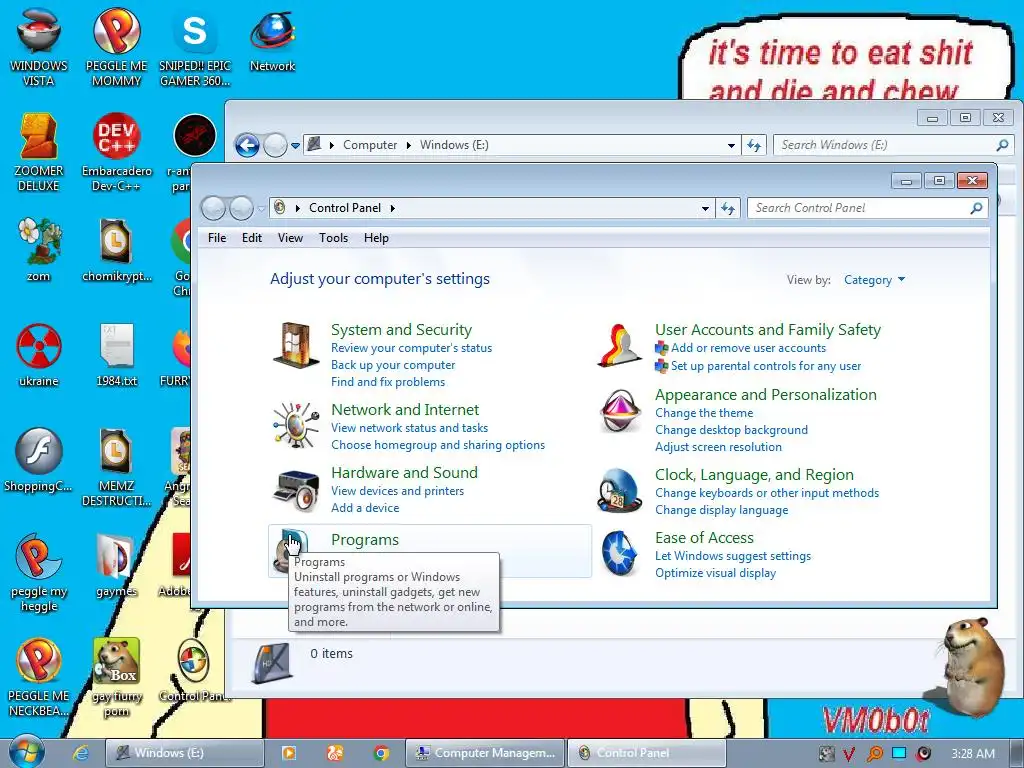The width and height of the screenshot is (1024, 768).
Task: Select the WINDOWS VISTA desktop icon
Action: pos(39,47)
